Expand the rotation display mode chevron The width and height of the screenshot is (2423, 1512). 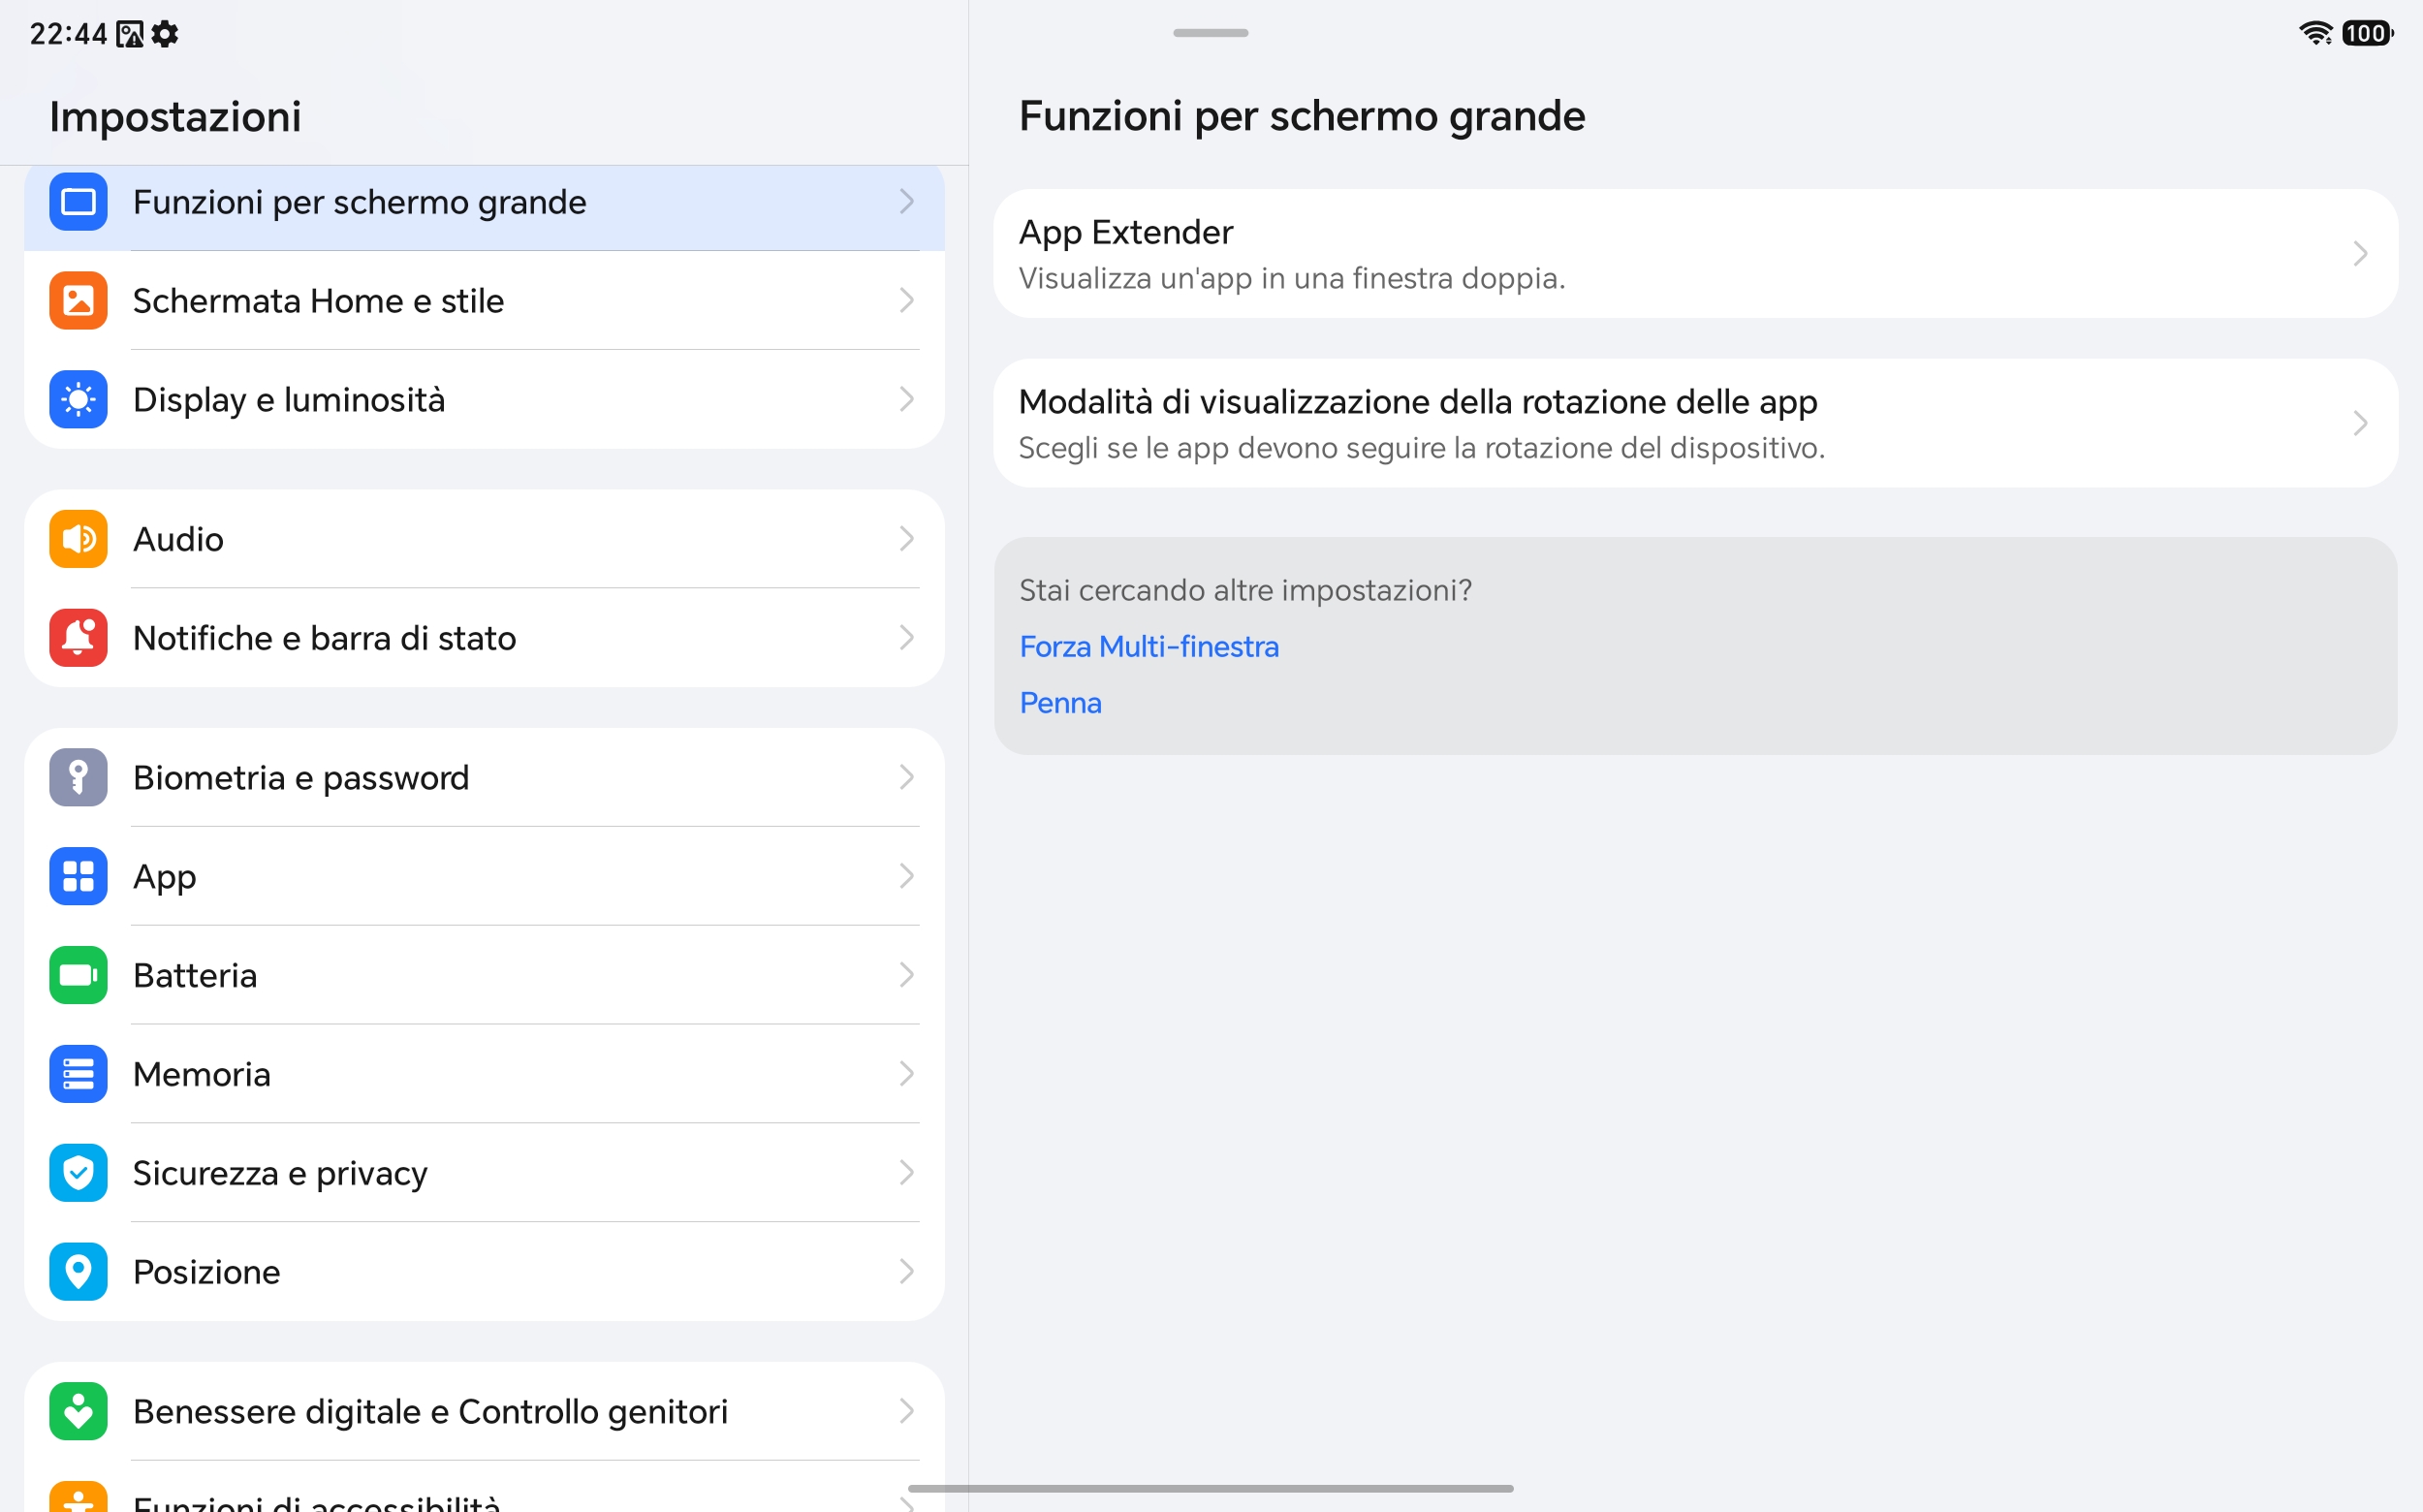(x=2360, y=424)
